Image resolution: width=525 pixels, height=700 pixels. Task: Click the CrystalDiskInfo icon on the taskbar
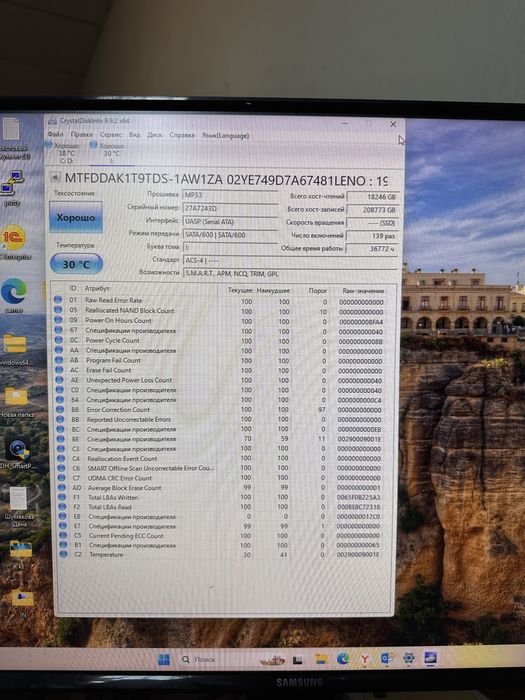point(430,658)
